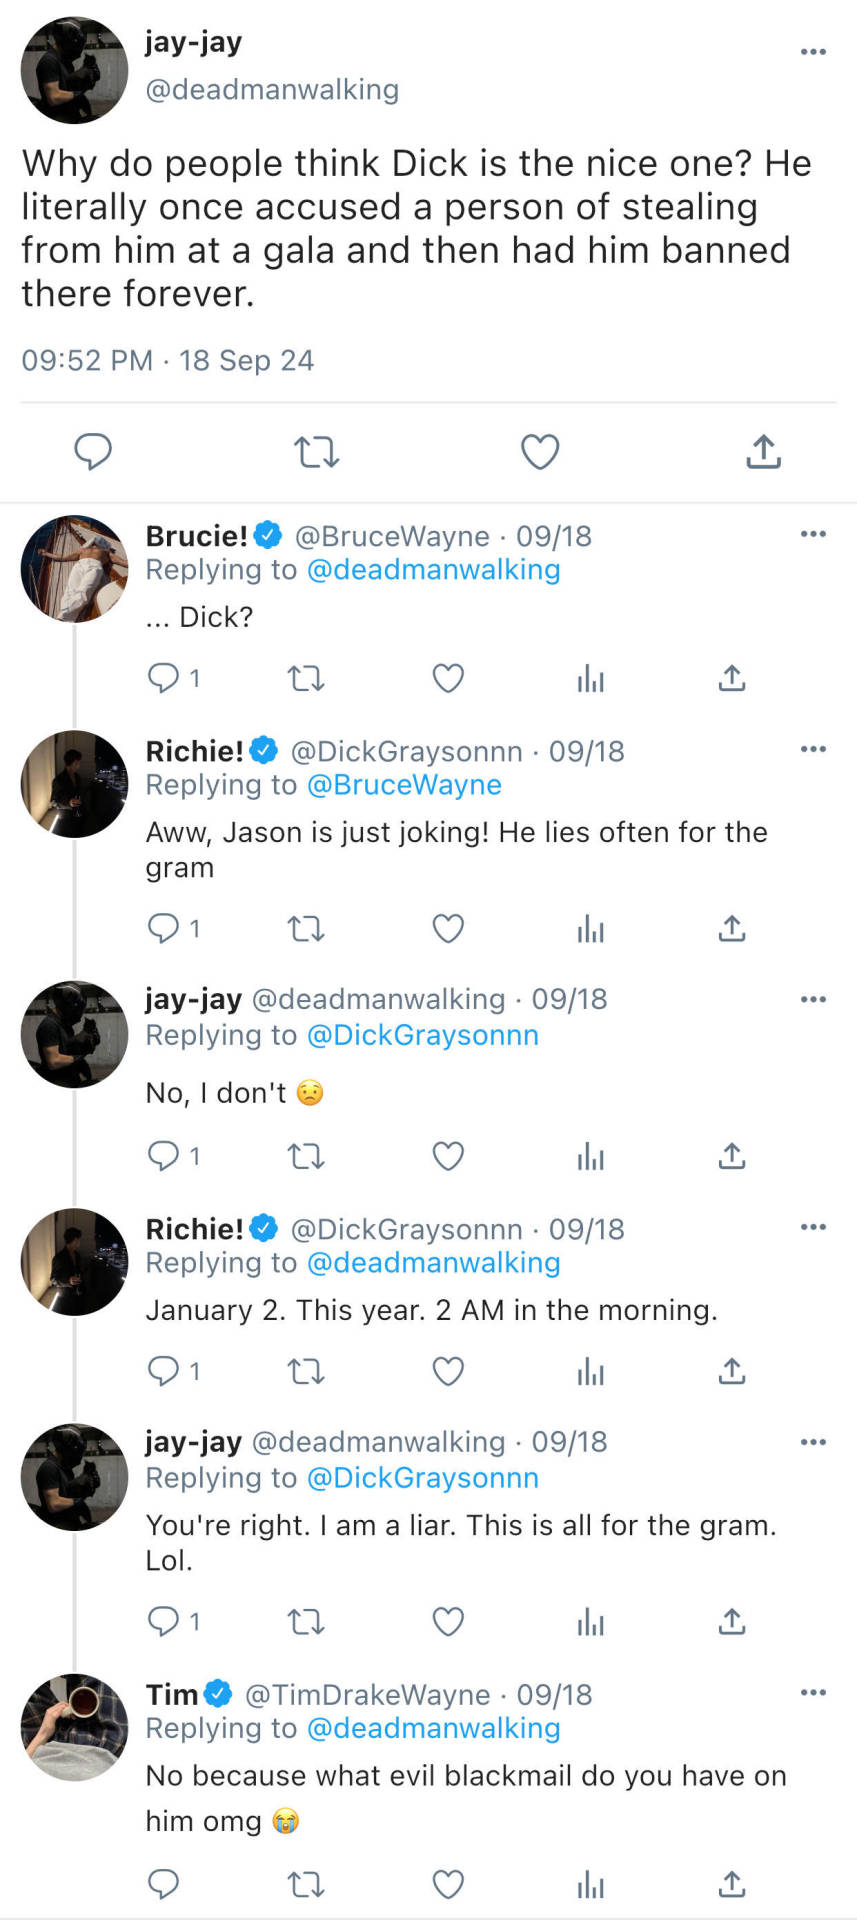Retweet Brucie's "... Dick?" reply

(x=306, y=679)
